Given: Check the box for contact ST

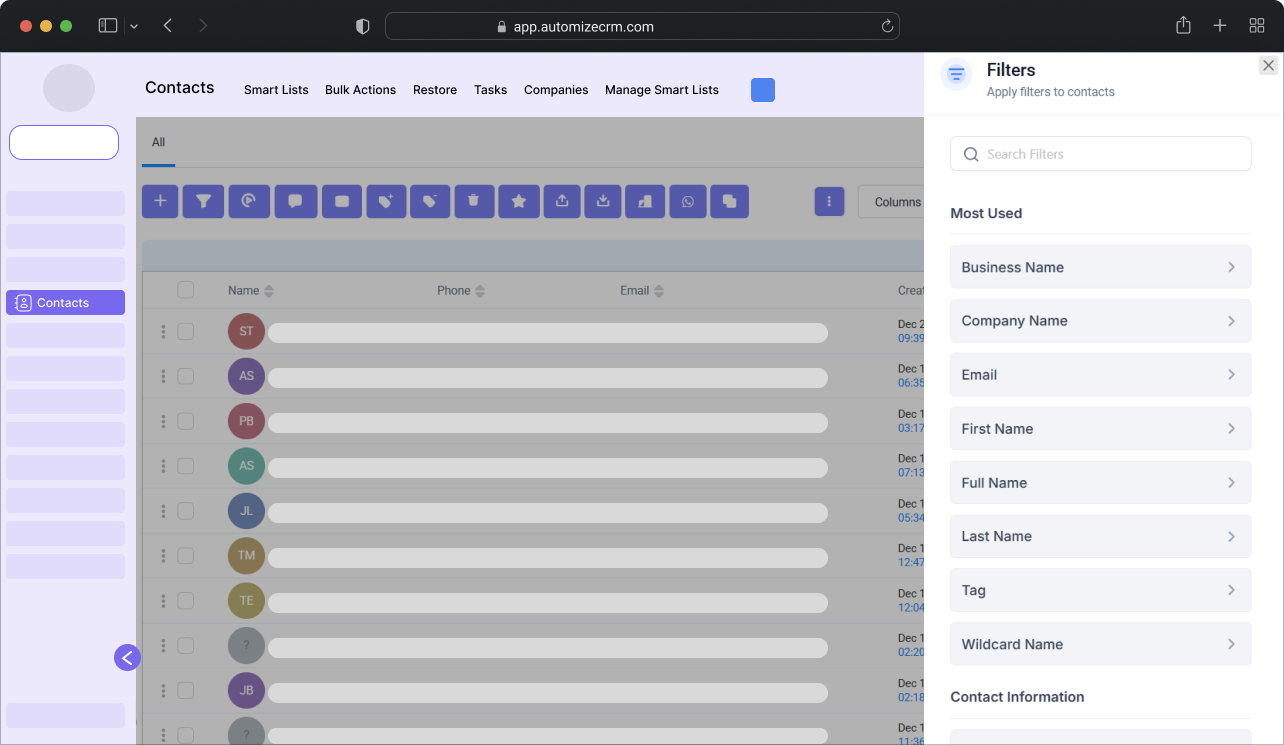Looking at the screenshot, I should (x=186, y=331).
